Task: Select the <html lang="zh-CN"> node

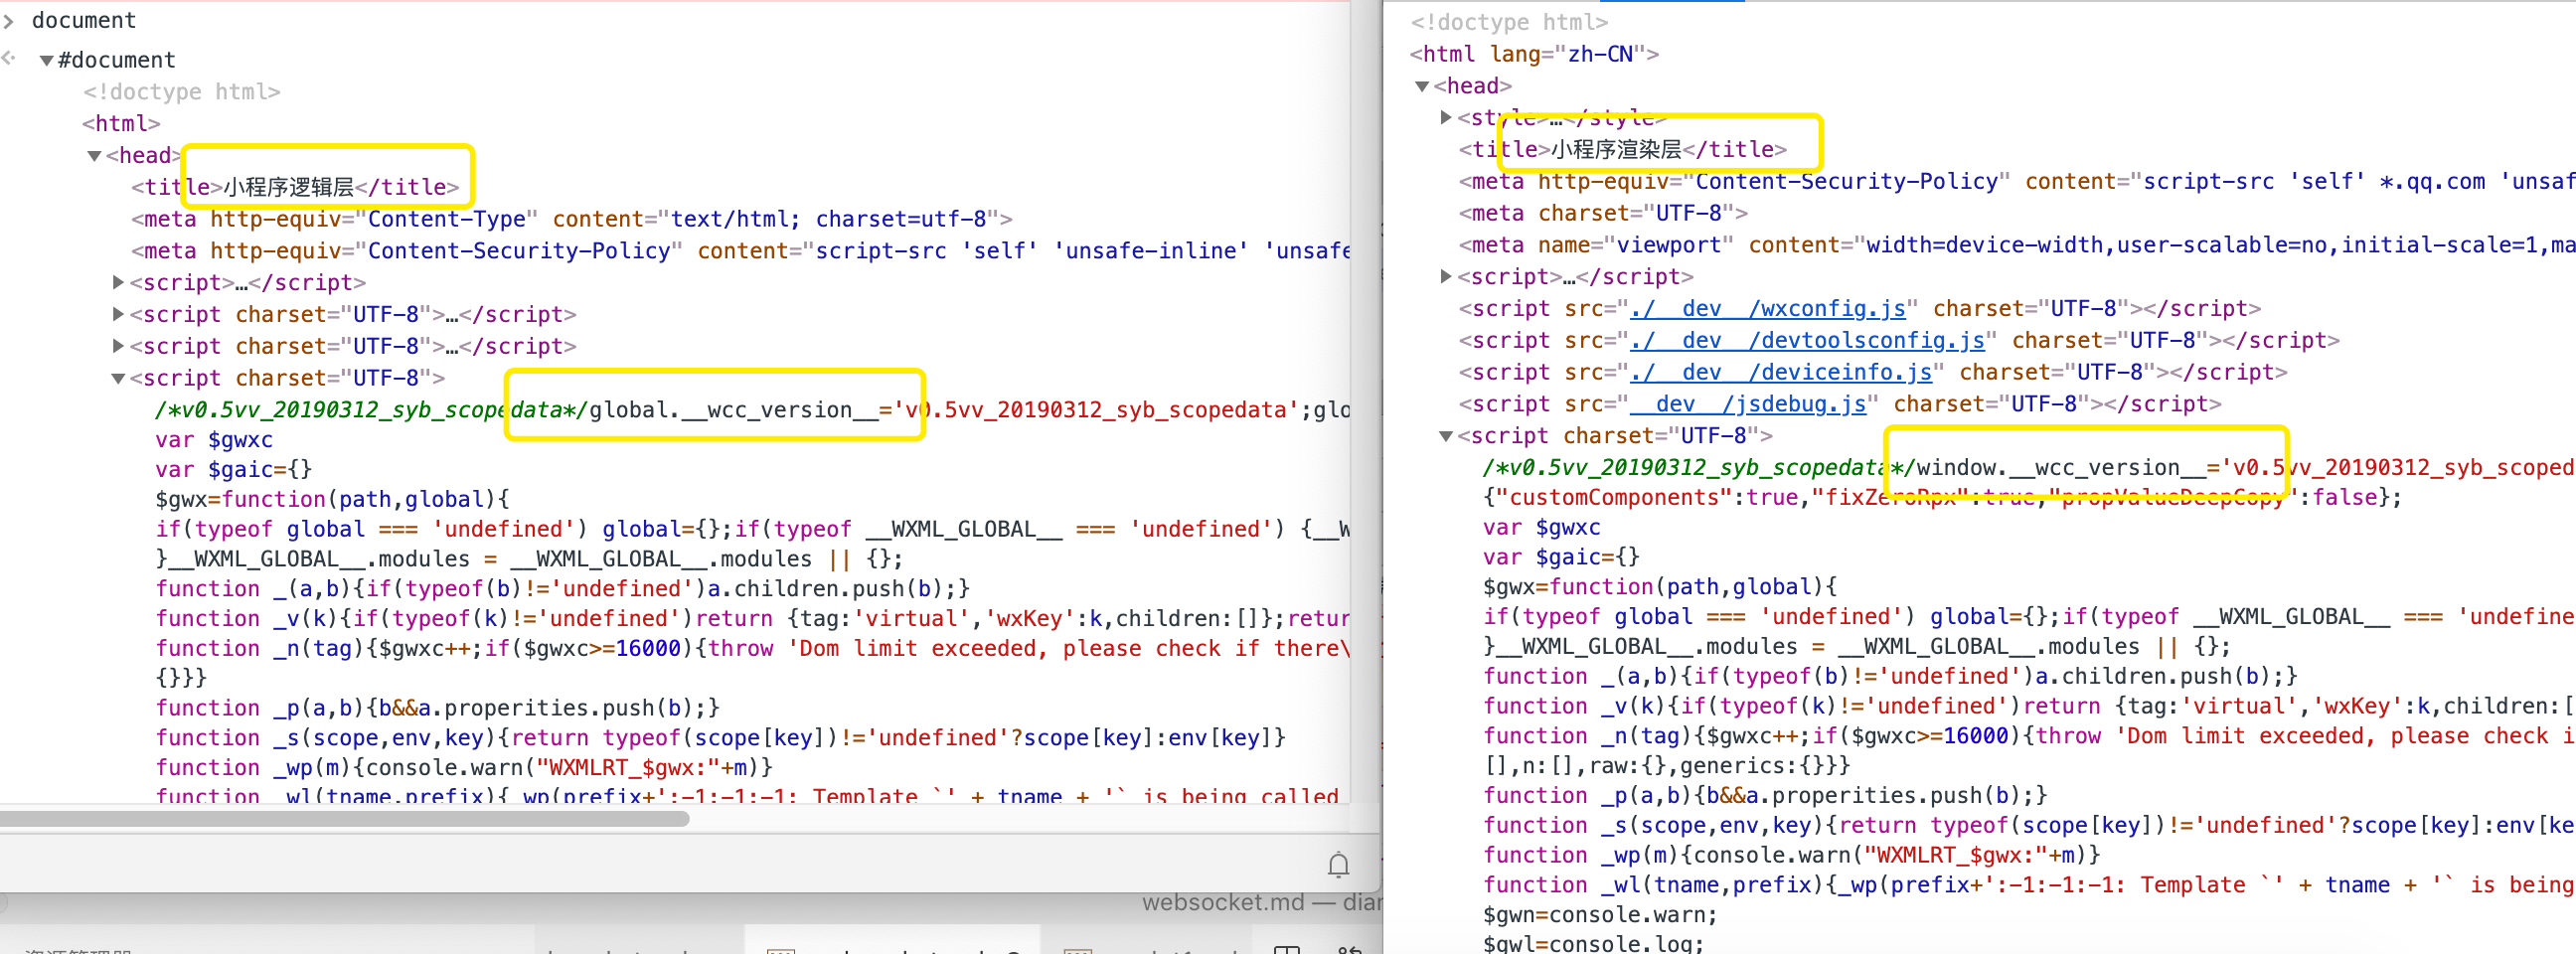Action: pyautogui.click(x=1534, y=54)
